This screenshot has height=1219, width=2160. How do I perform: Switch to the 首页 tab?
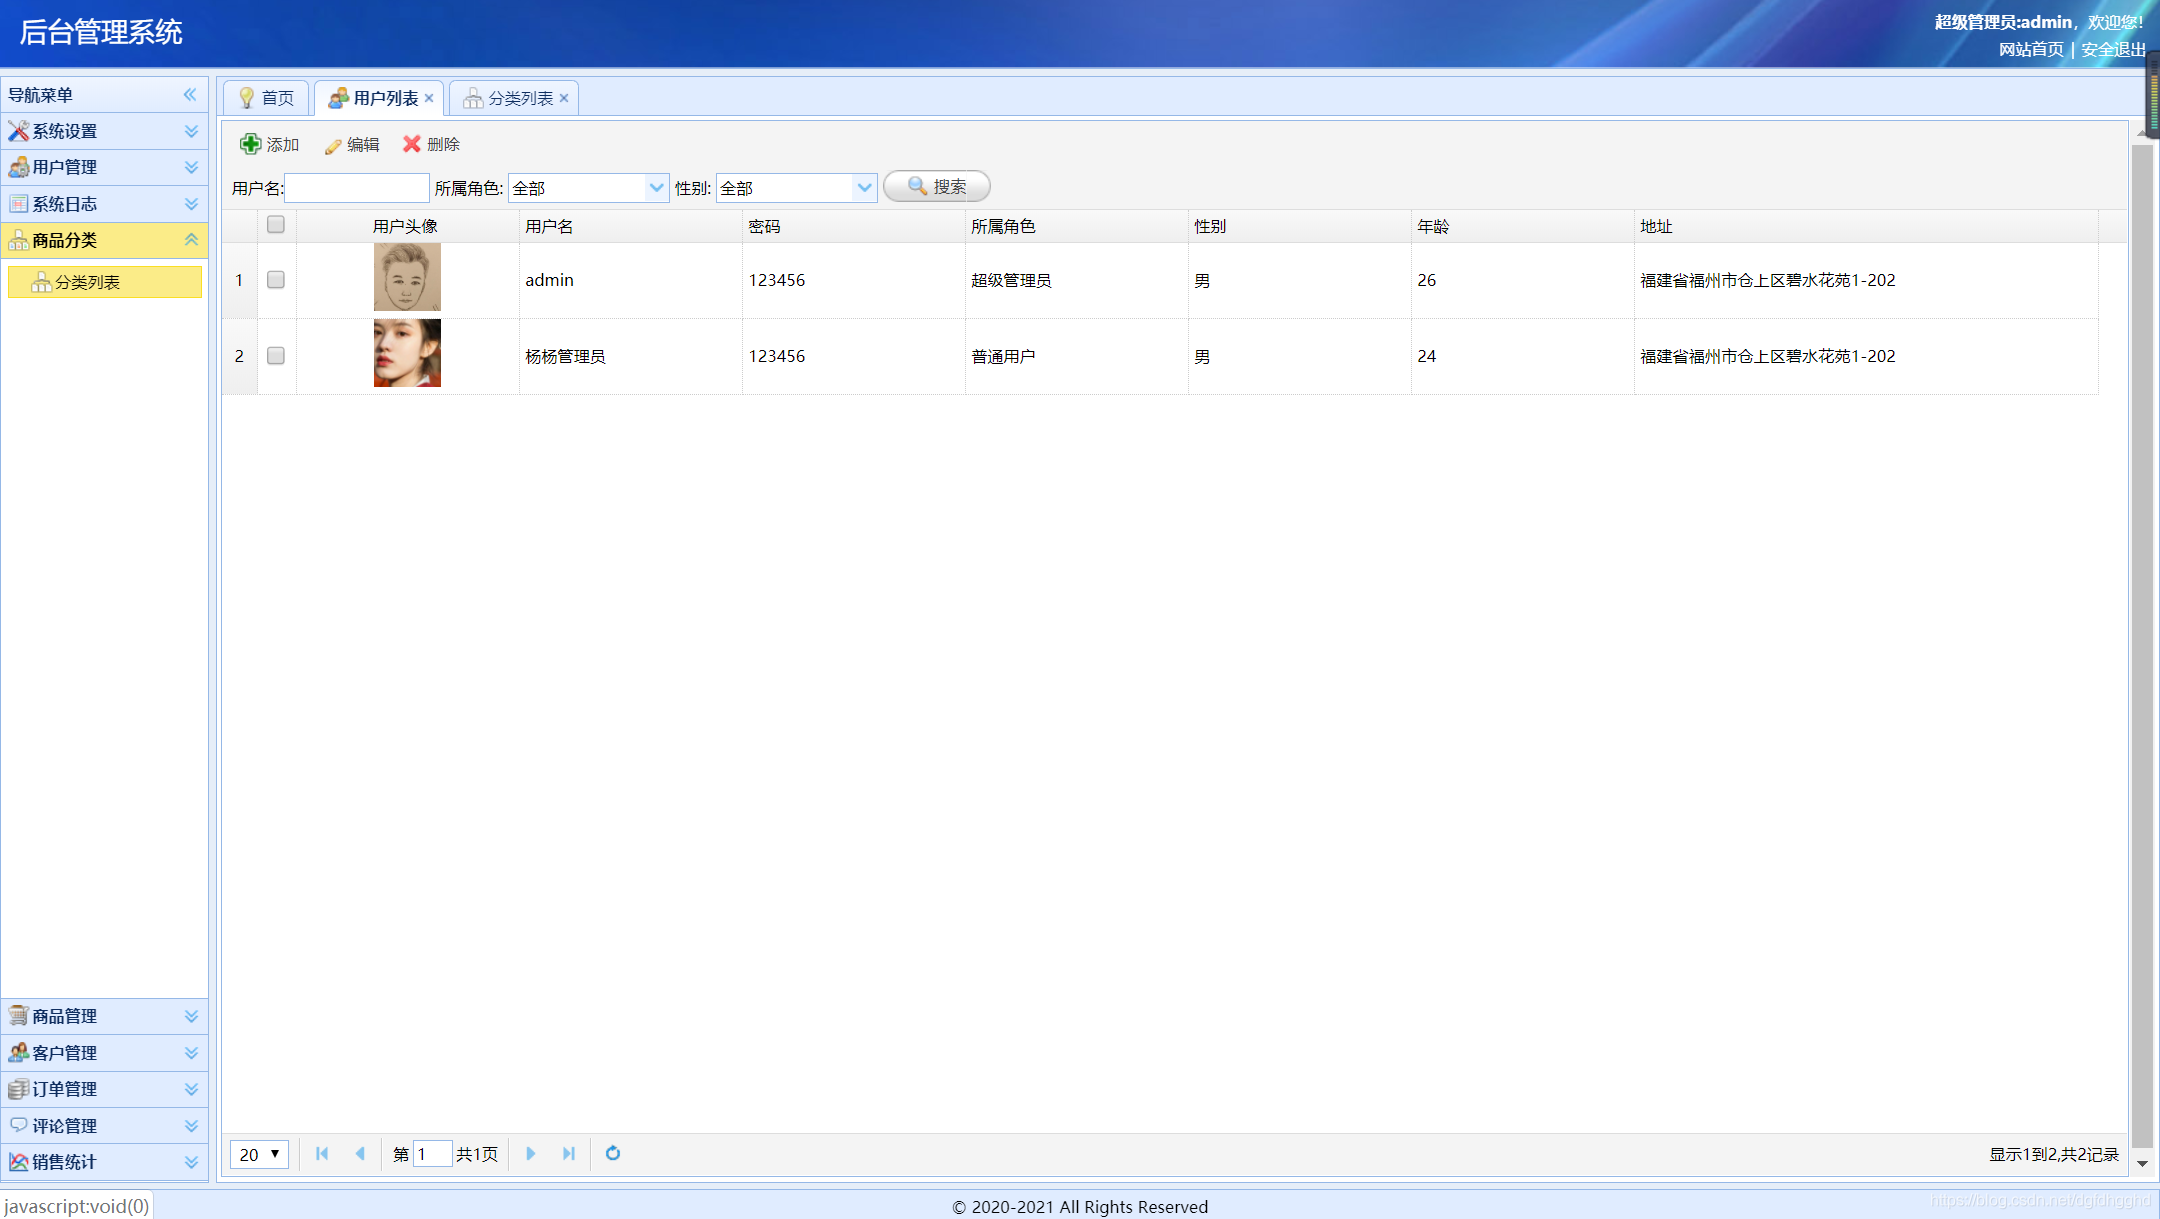coord(266,98)
